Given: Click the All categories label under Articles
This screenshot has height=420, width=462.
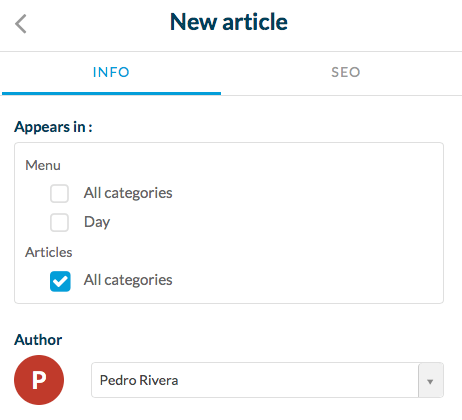Looking at the screenshot, I should pyautogui.click(x=128, y=280).
